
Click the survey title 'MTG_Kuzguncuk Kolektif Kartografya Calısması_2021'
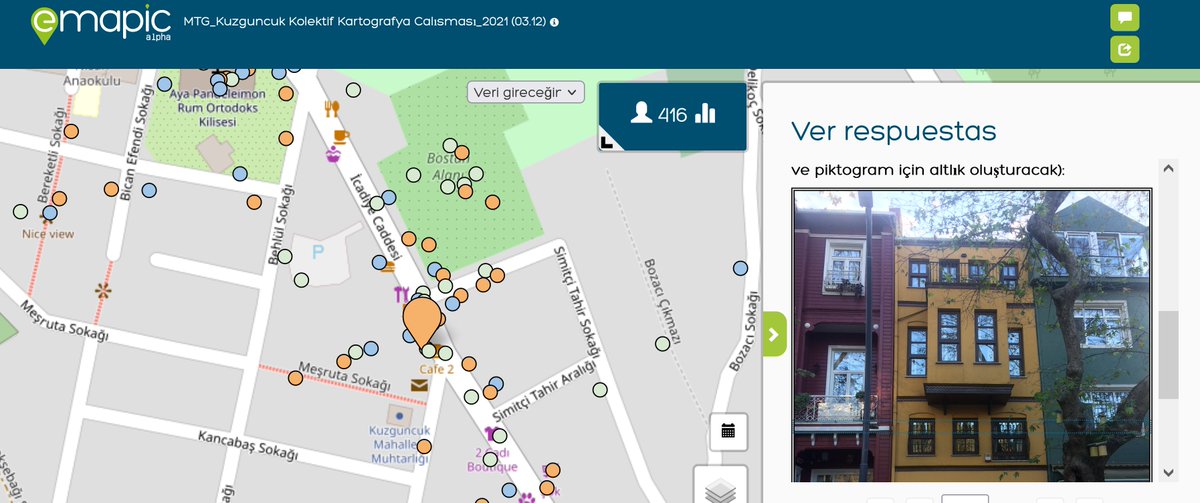[x=365, y=22]
